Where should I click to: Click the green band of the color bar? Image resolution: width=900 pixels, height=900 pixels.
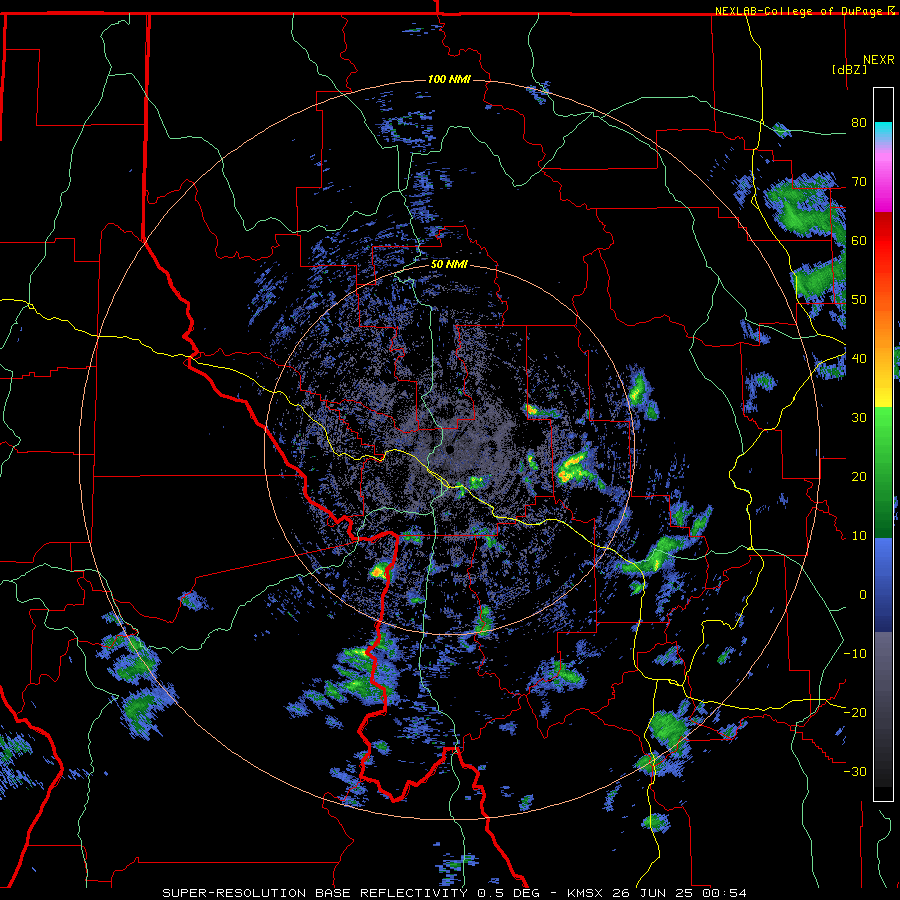coord(883,472)
